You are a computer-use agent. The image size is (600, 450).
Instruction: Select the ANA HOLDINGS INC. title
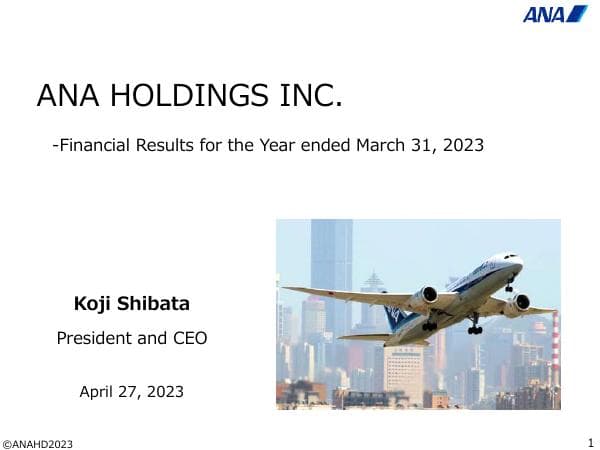click(x=190, y=96)
